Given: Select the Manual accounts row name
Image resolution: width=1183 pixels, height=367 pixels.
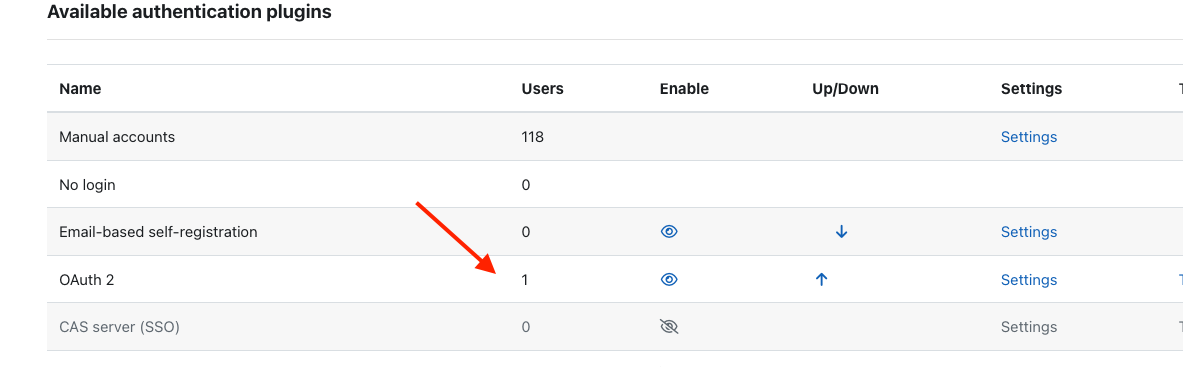Looking at the screenshot, I should tap(117, 137).
